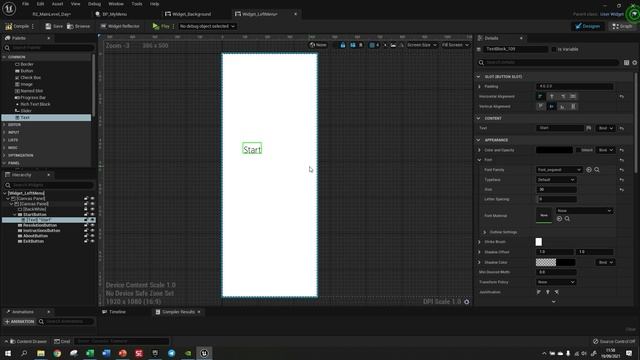Switch to Compiler Results tab

pyautogui.click(x=178, y=312)
